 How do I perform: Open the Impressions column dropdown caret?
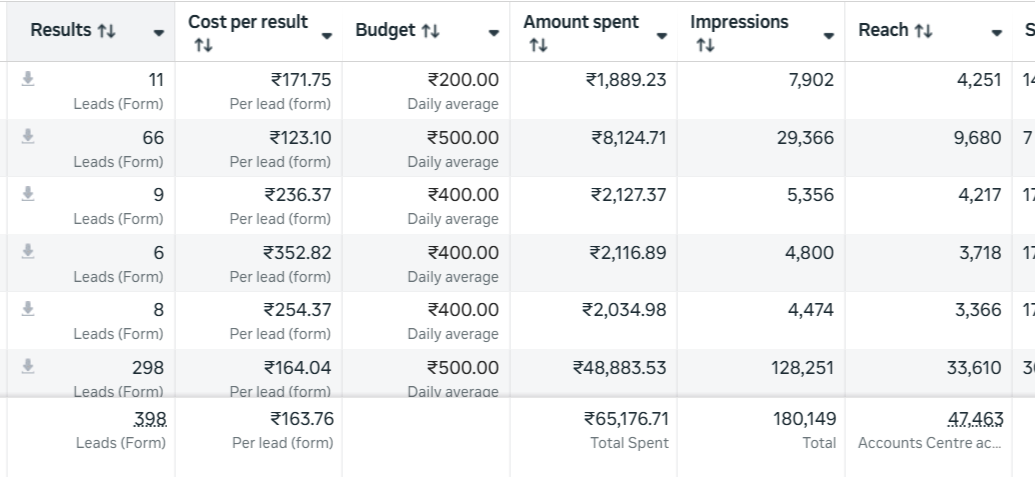(828, 35)
